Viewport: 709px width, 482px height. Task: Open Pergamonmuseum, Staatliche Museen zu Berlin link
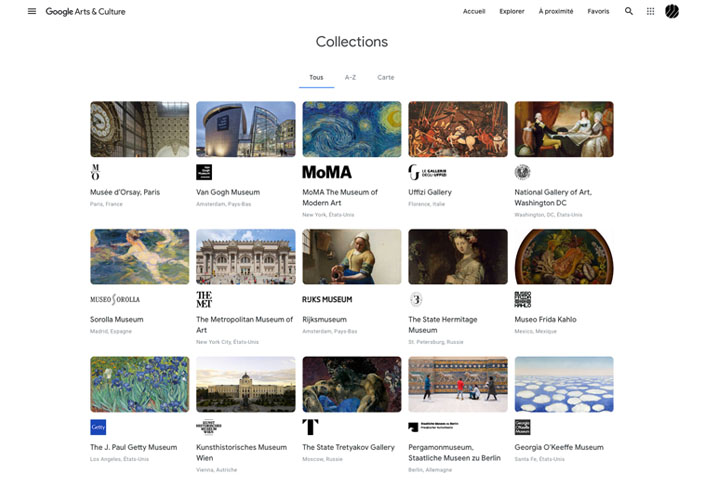click(454, 453)
